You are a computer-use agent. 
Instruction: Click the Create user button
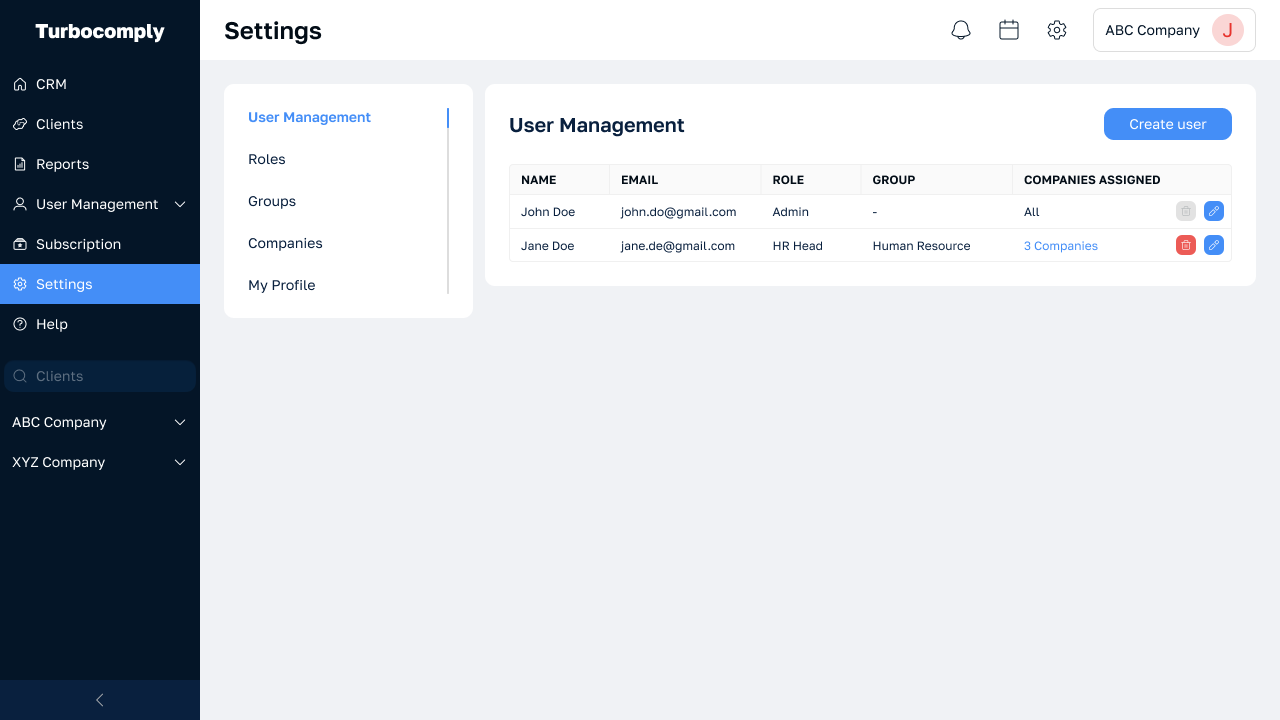[1168, 124]
